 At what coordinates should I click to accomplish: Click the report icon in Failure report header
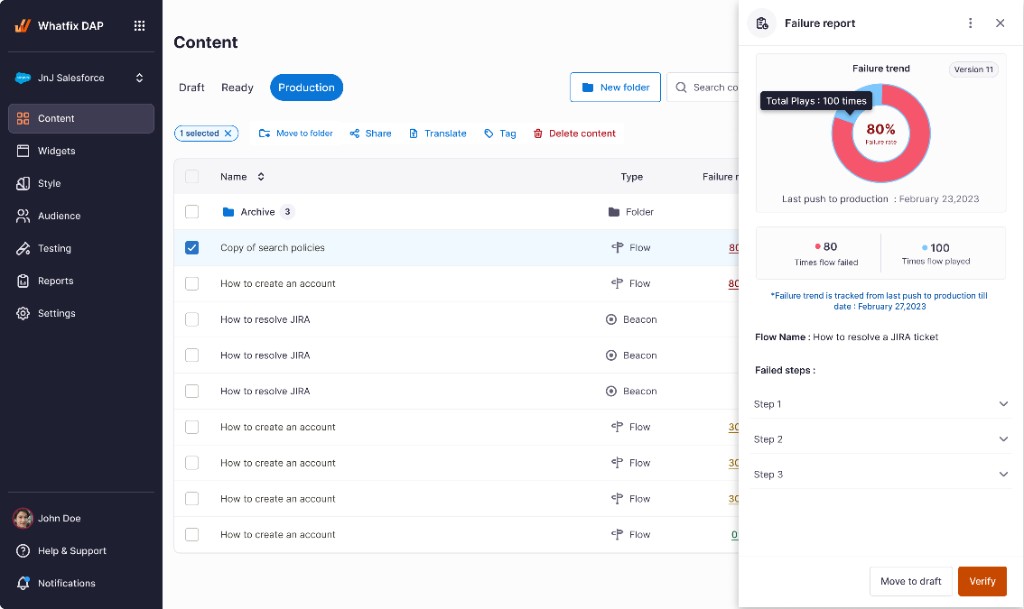tap(761, 23)
